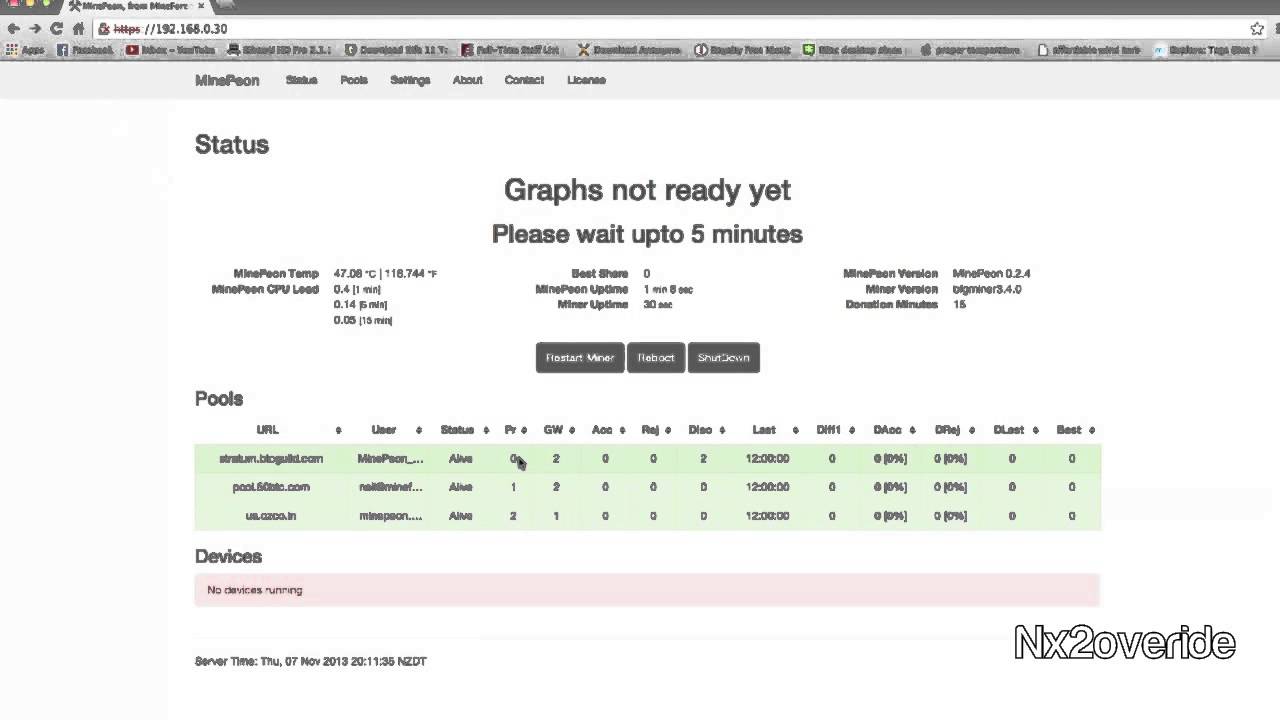
Task: Sort pools table by Rej column
Action: click(x=650, y=430)
